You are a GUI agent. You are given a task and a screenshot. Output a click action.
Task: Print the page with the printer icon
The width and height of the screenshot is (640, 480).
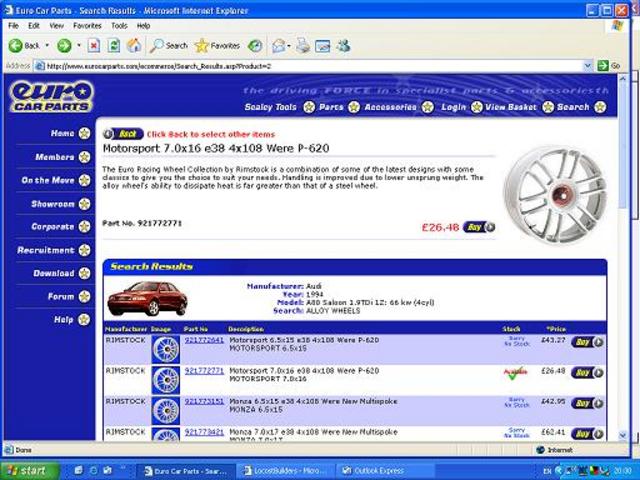(303, 46)
